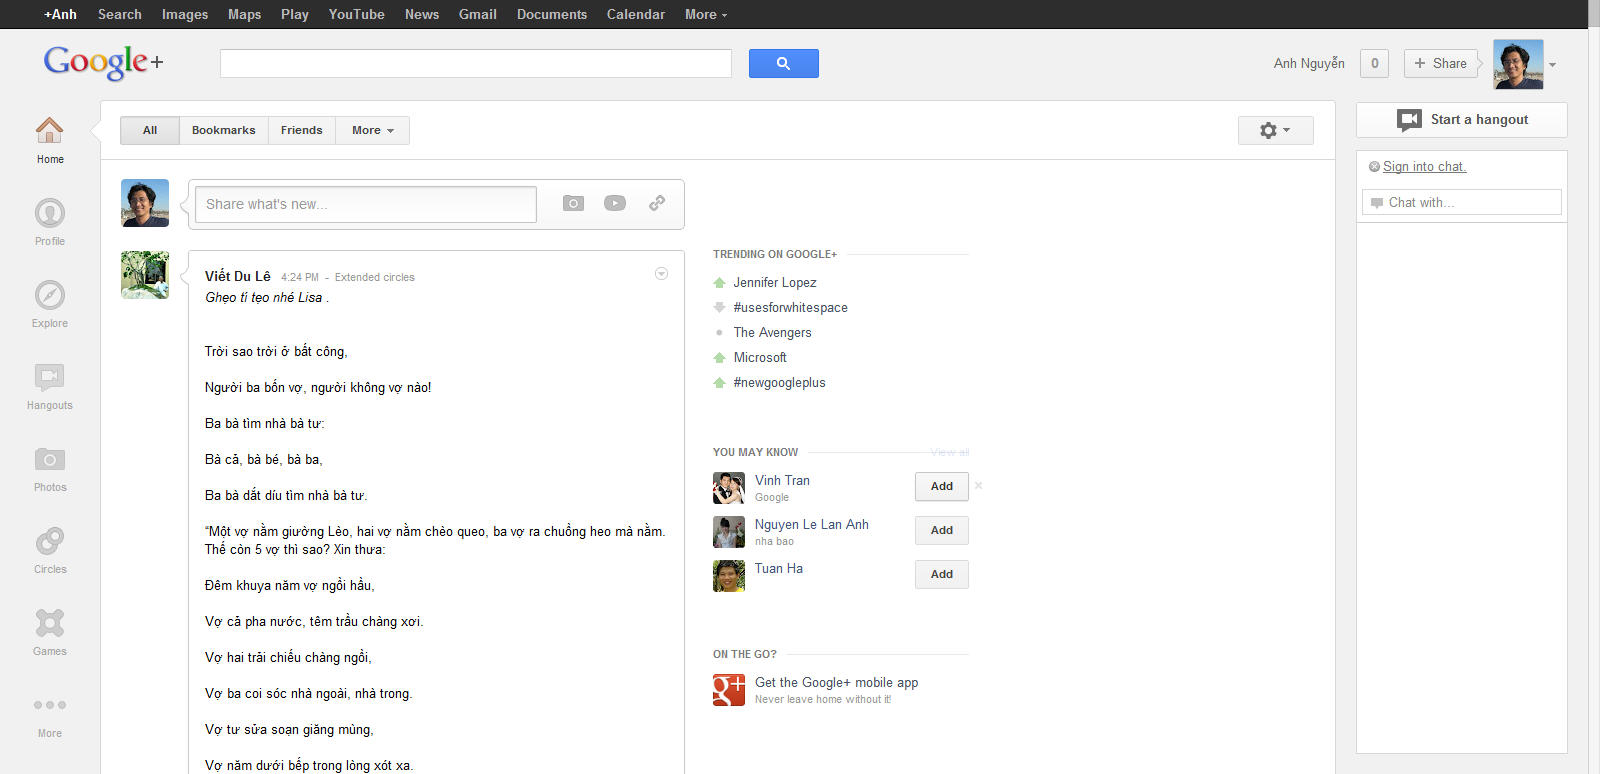Open trending hashtag #usesforwhitespace
Screen dimensions: 1600x774
tap(790, 308)
